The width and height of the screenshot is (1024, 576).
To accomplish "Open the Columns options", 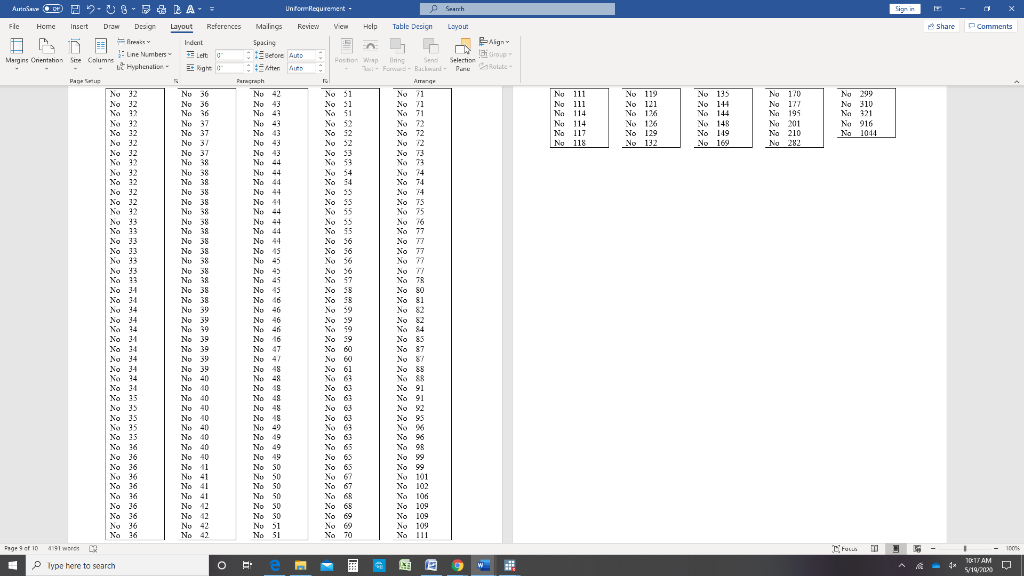I will (101, 54).
